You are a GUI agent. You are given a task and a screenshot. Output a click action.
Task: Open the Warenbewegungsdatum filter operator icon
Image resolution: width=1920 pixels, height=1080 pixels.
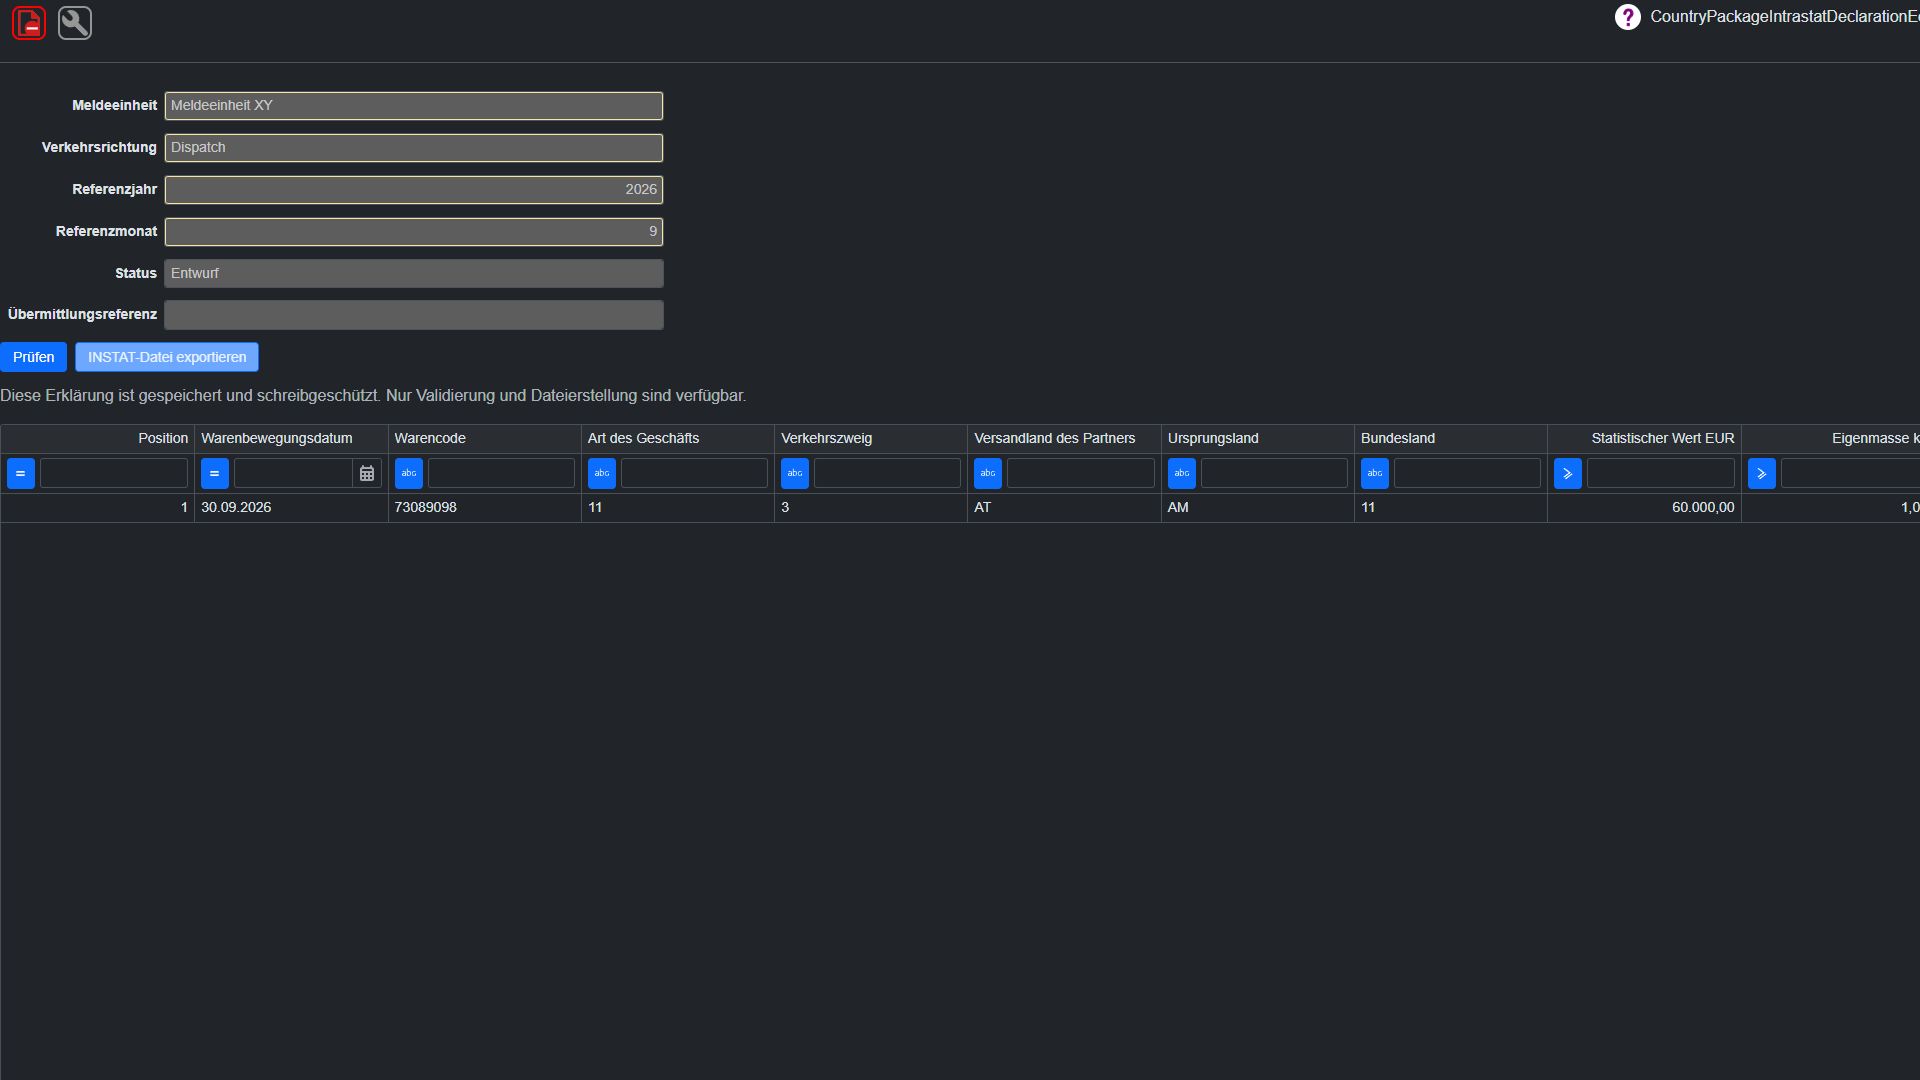[215, 473]
